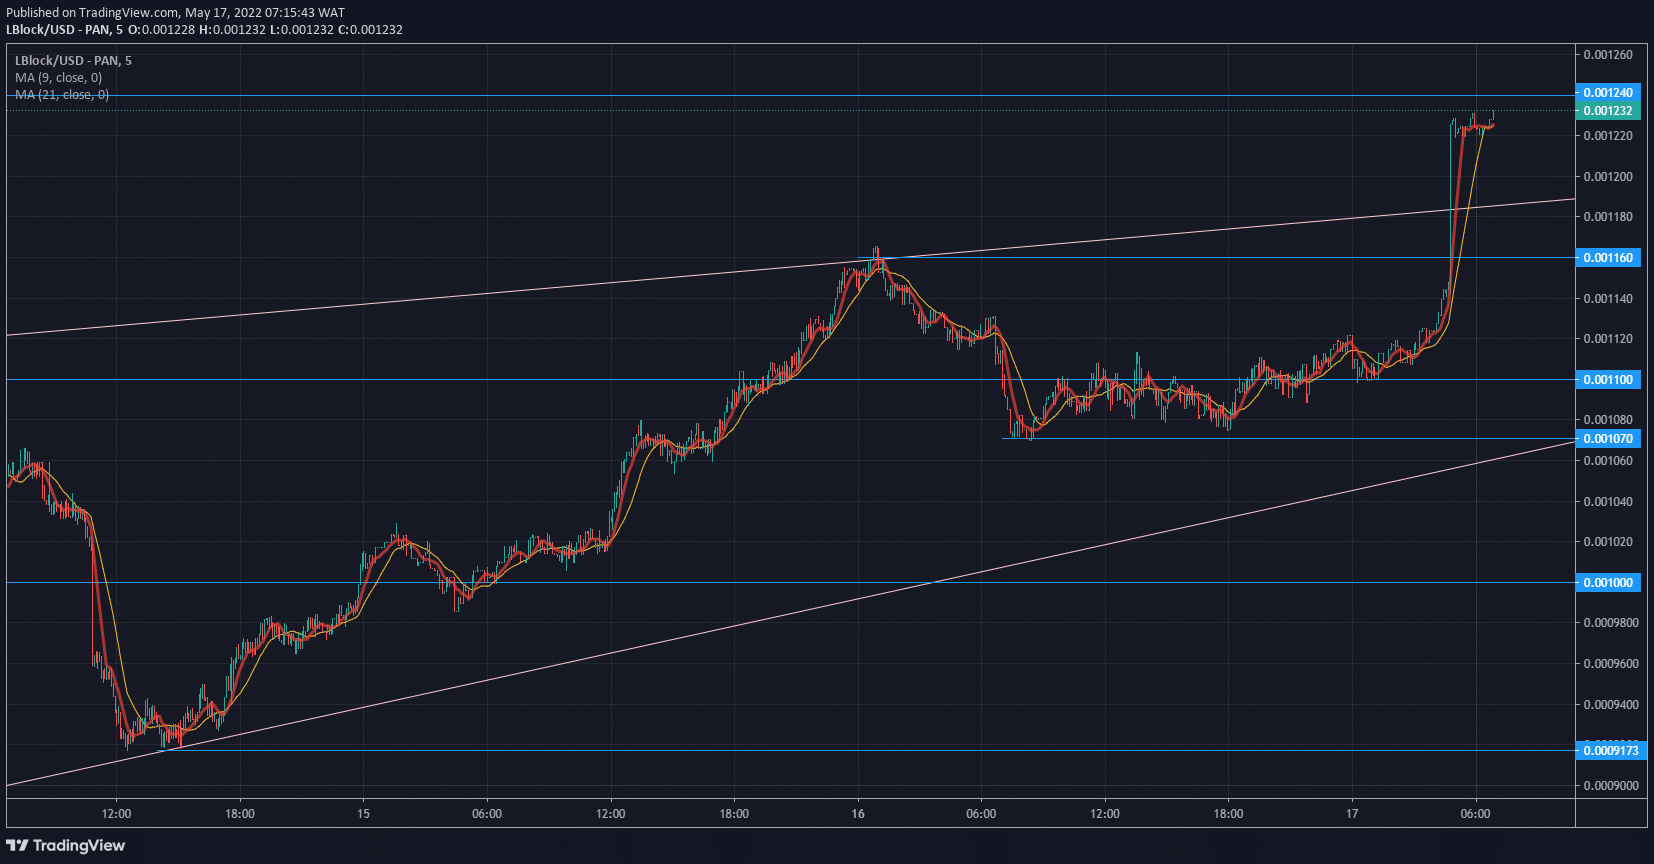
Task: Click the 0.001260 price axis tick
Action: click(x=1608, y=55)
